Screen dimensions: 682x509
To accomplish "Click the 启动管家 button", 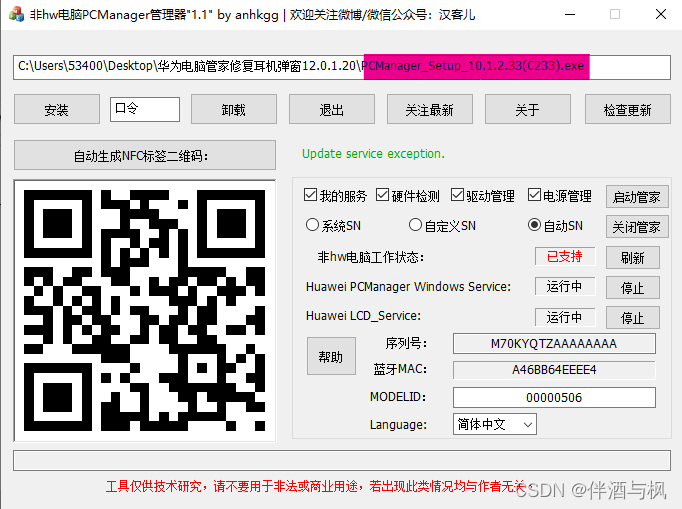I will tap(637, 197).
